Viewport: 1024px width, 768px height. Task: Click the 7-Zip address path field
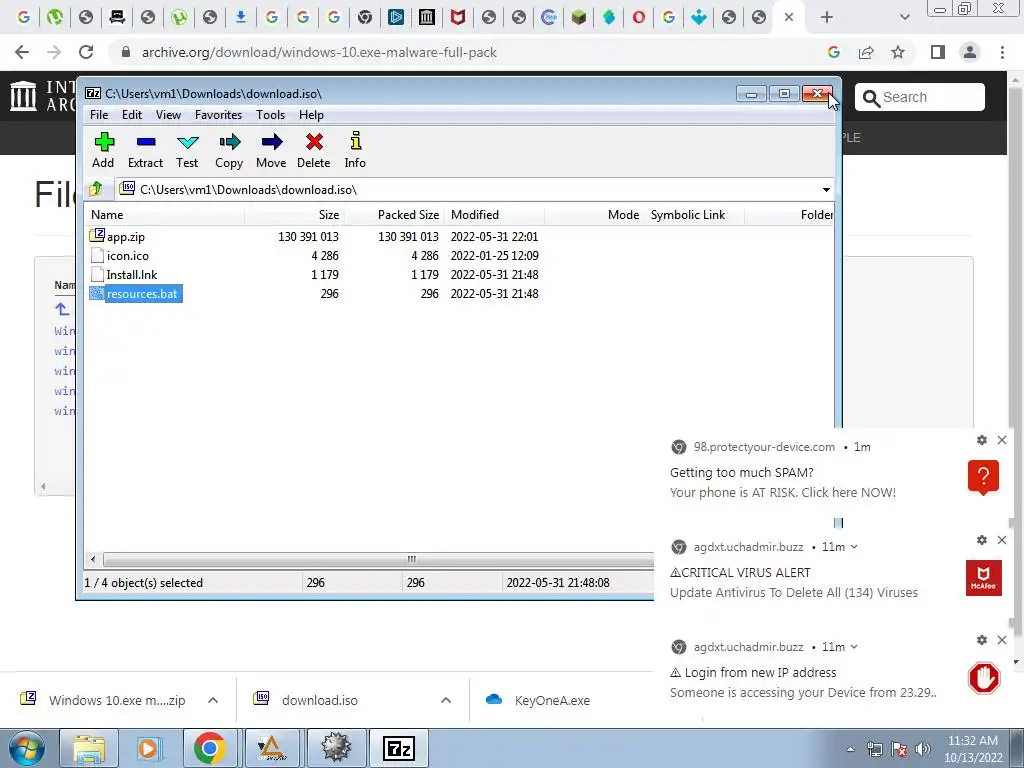tap(467, 190)
